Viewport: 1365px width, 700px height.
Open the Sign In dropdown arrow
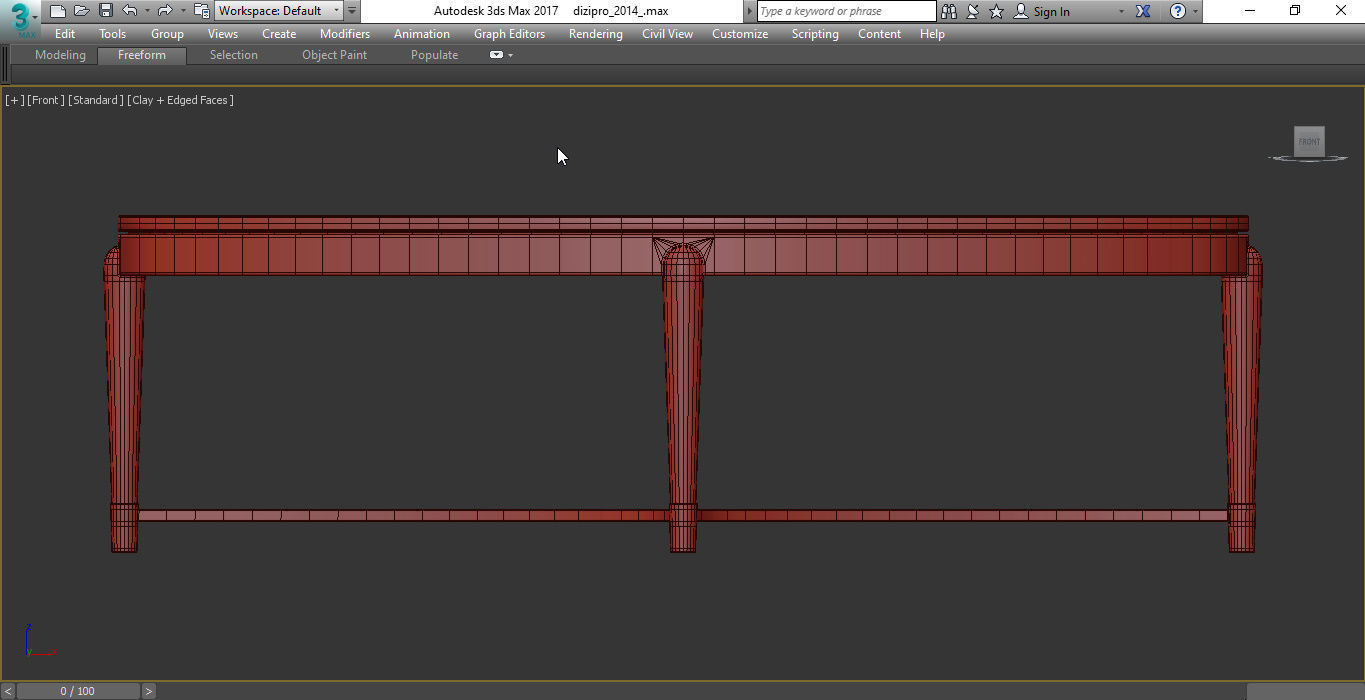[x=1120, y=12]
